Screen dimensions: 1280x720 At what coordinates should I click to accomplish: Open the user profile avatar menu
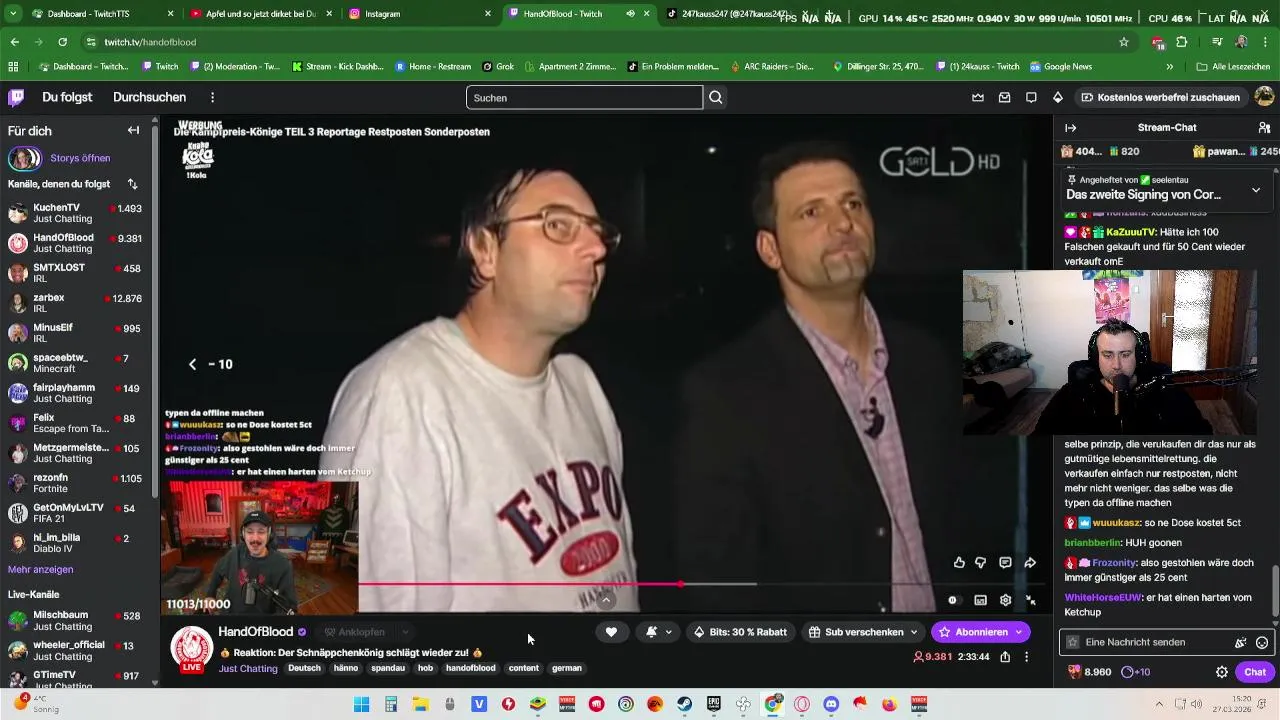coord(1264,97)
